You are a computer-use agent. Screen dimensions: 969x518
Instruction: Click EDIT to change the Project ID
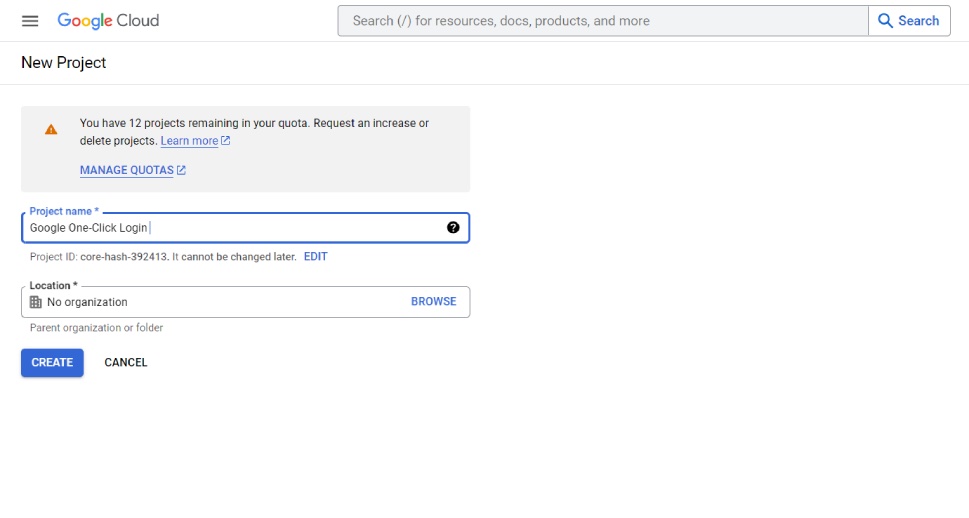tap(315, 257)
